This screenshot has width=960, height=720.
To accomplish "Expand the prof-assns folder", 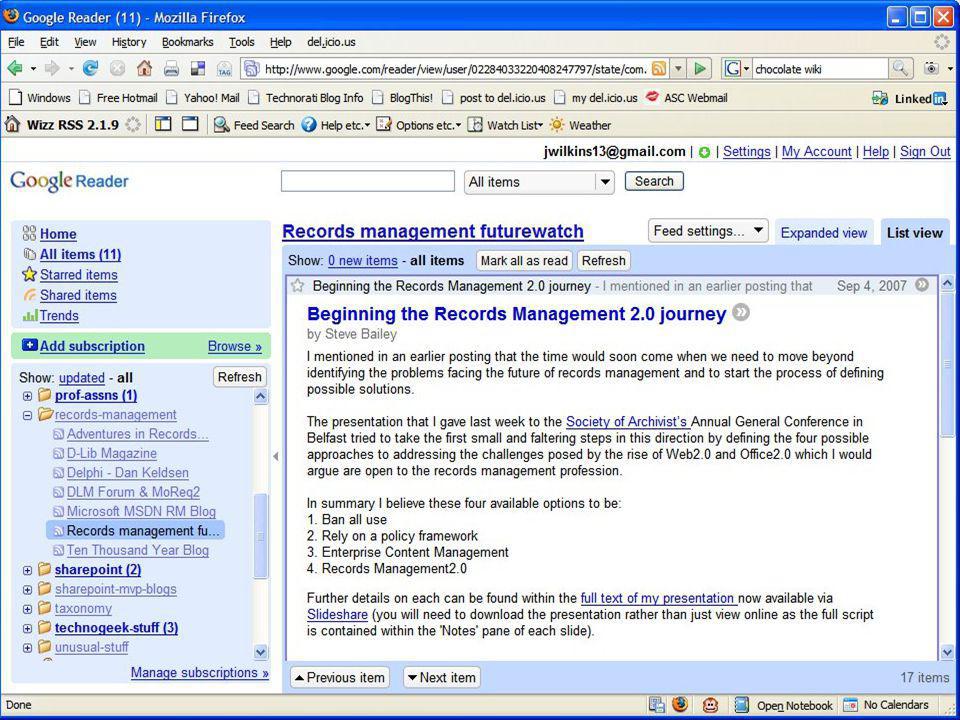I will coord(28,396).
